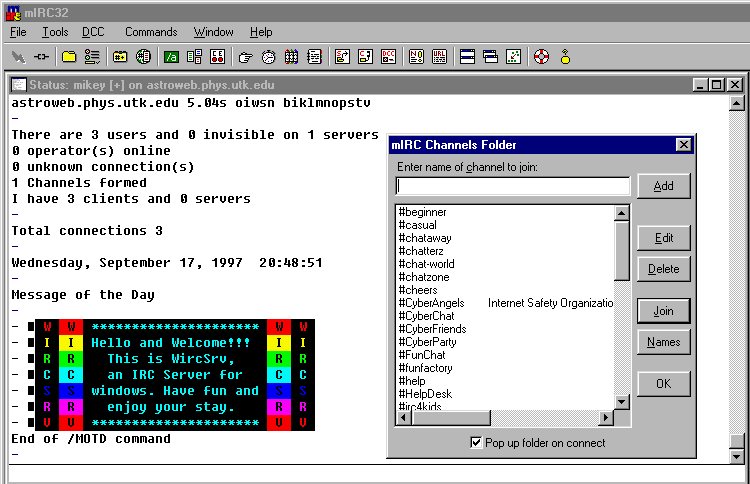Open the DCC menu
The height and width of the screenshot is (484, 750).
tap(92, 32)
